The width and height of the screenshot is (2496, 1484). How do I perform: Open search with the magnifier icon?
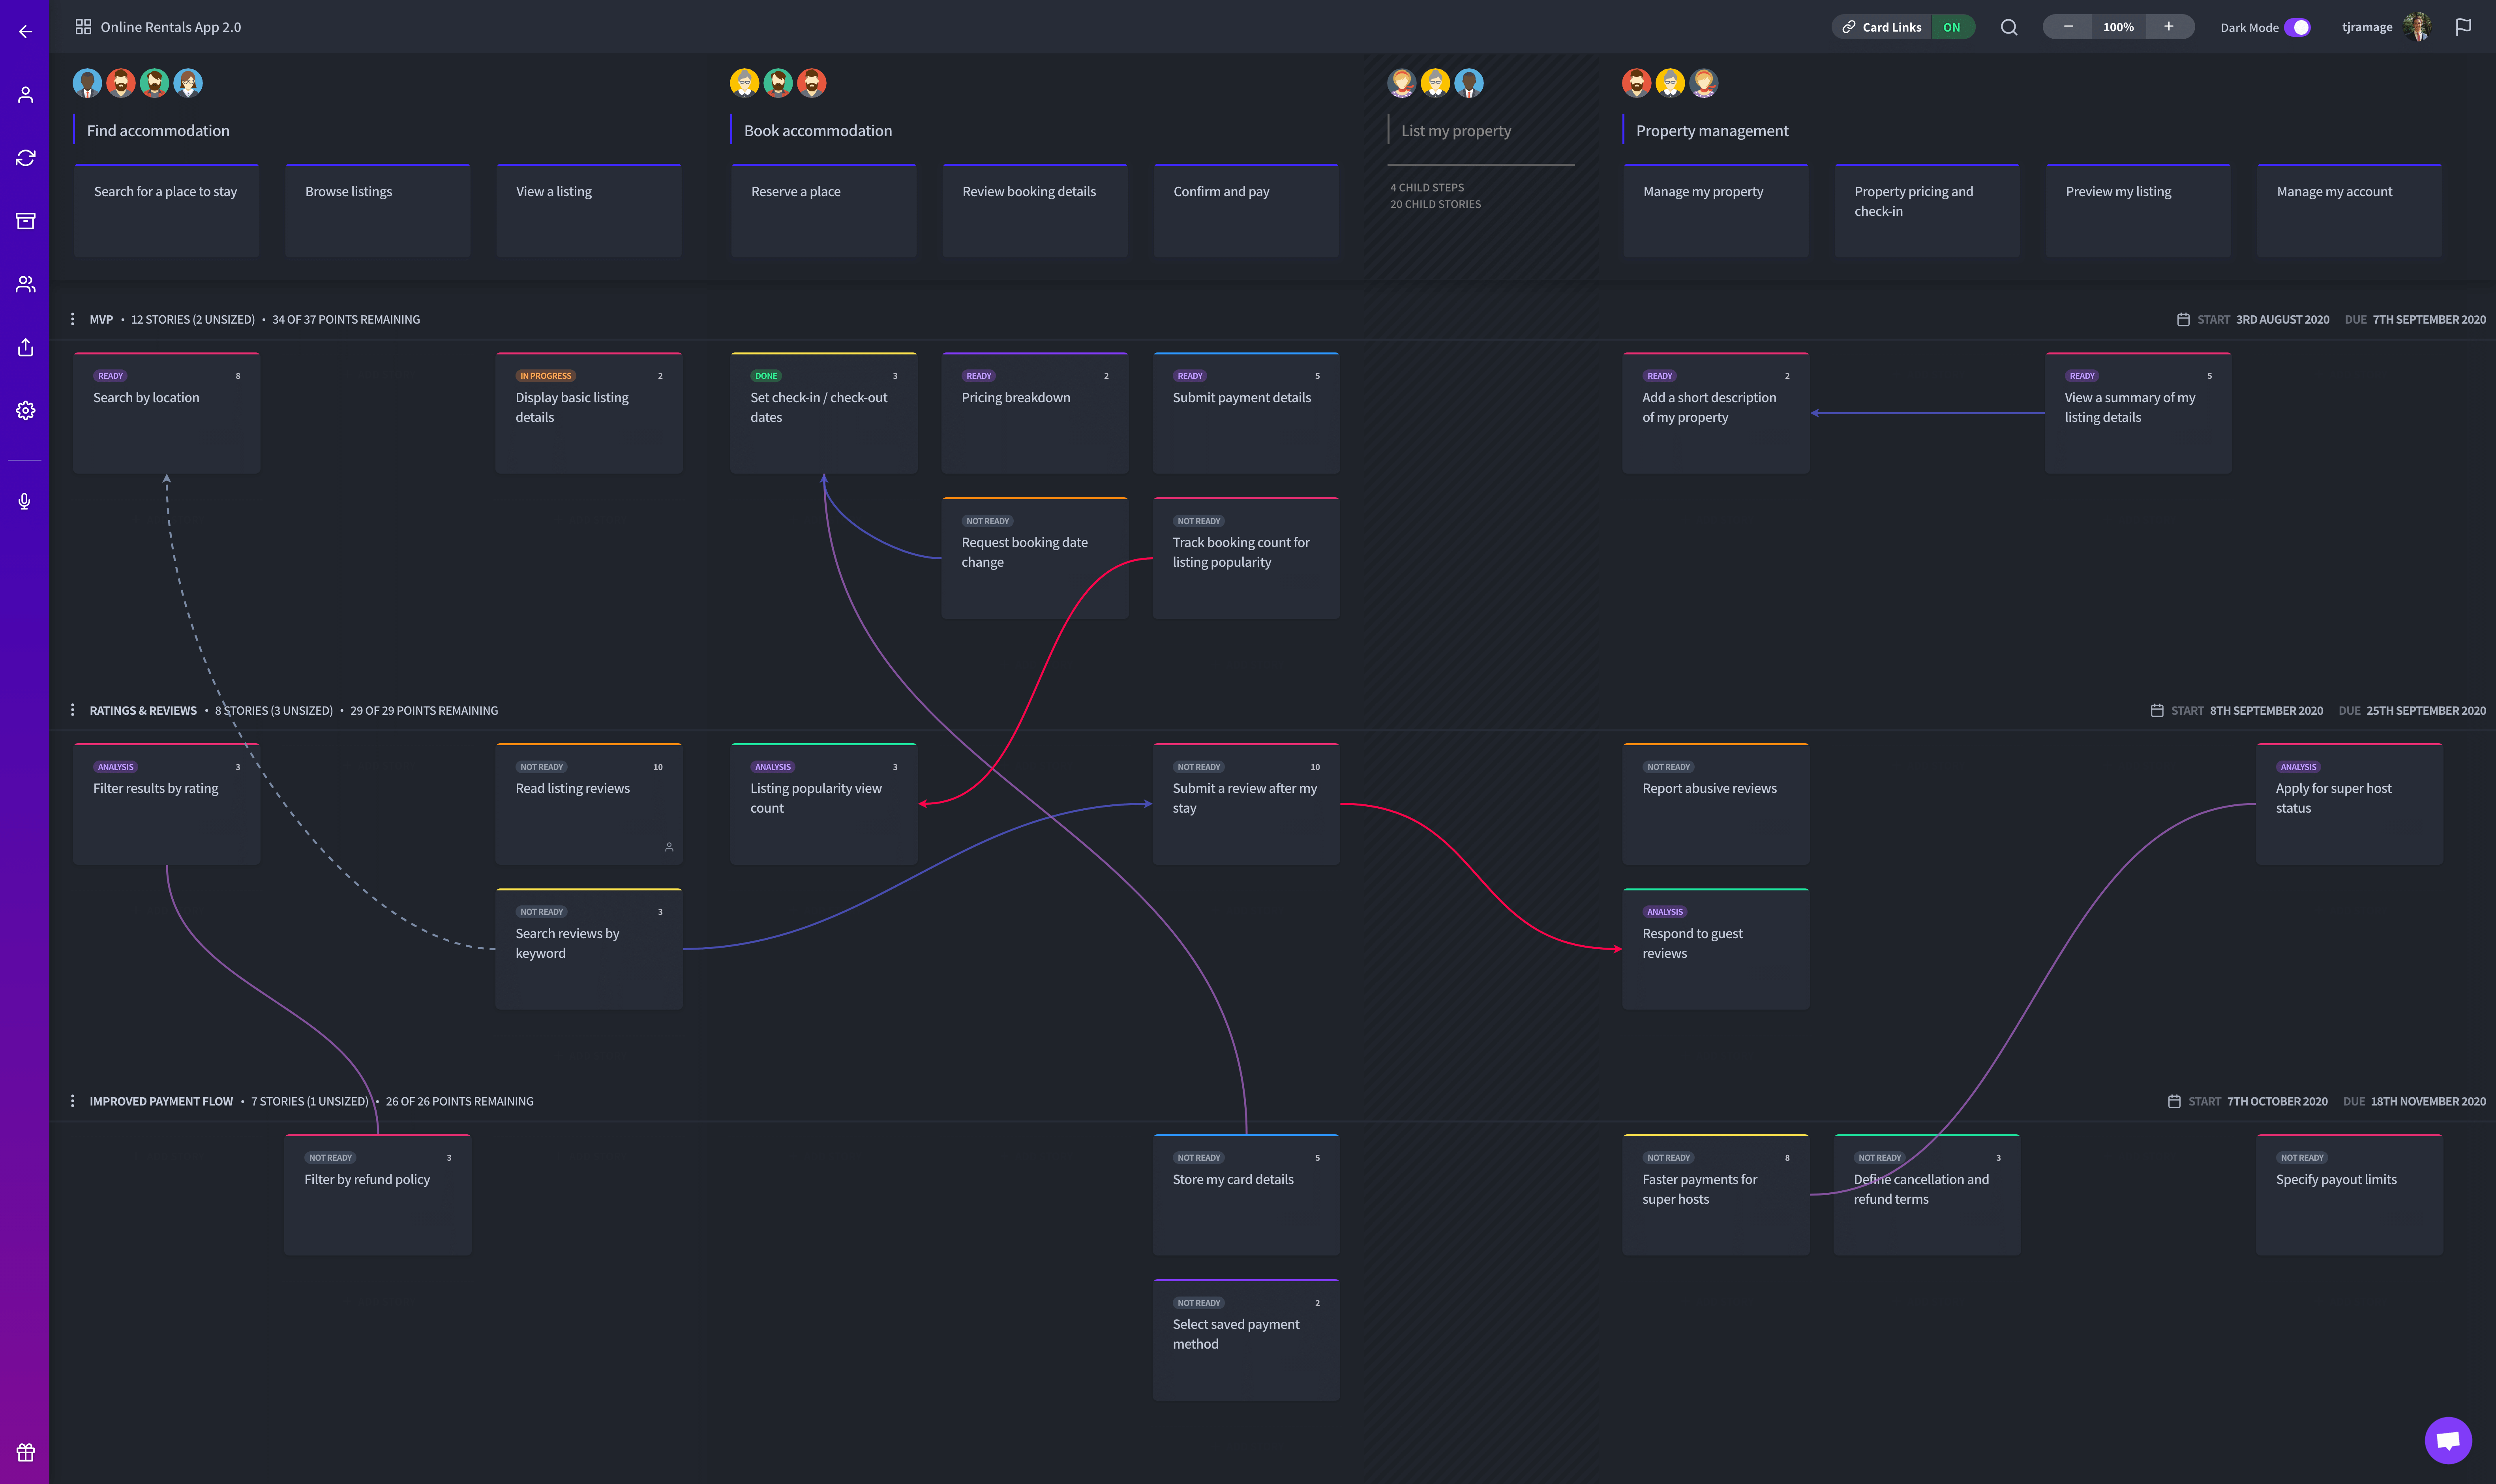coord(2008,27)
